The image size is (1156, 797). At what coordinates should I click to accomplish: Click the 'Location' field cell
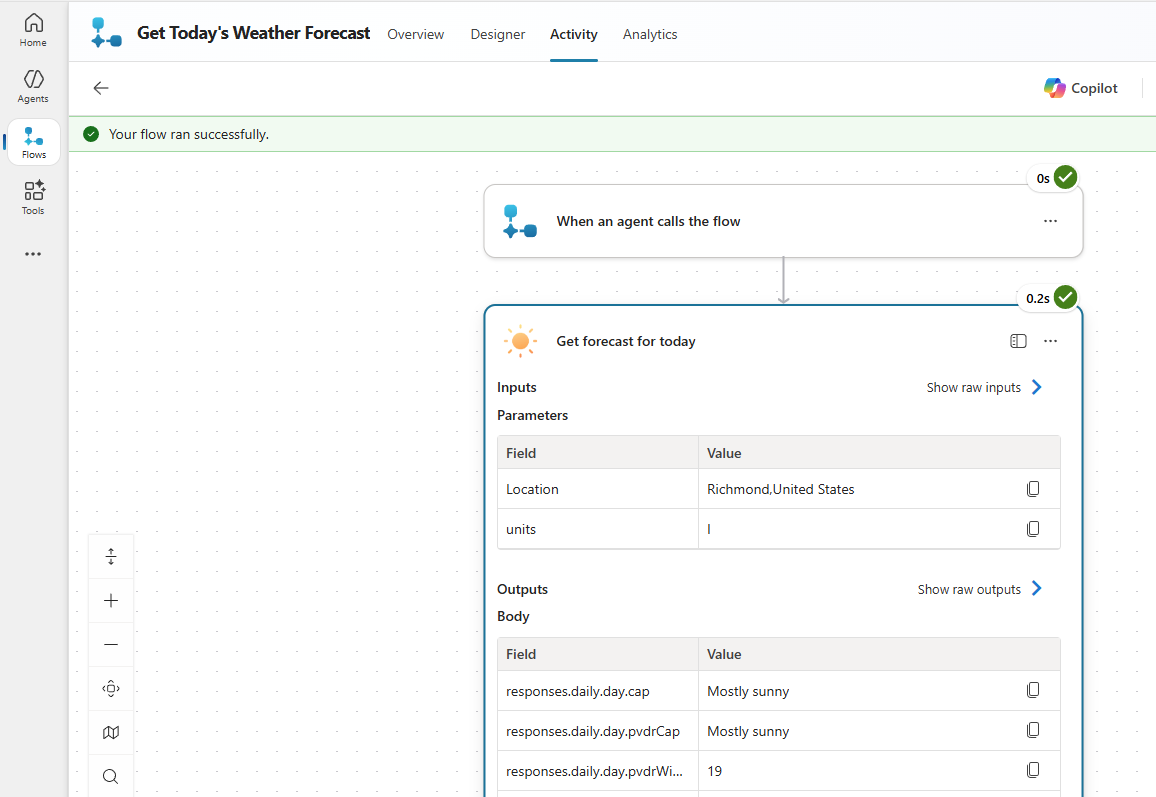pyautogui.click(x=598, y=490)
